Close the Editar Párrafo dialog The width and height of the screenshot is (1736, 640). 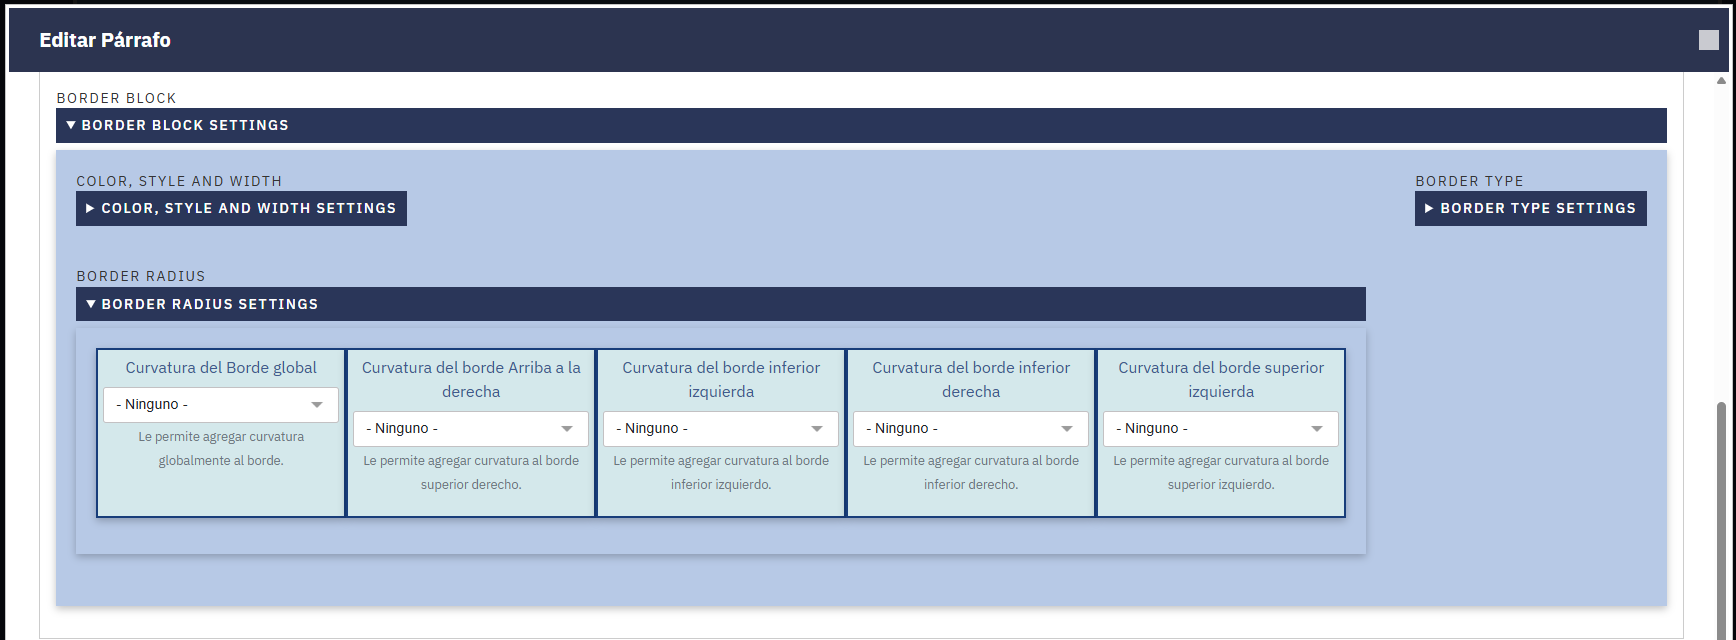(1709, 40)
